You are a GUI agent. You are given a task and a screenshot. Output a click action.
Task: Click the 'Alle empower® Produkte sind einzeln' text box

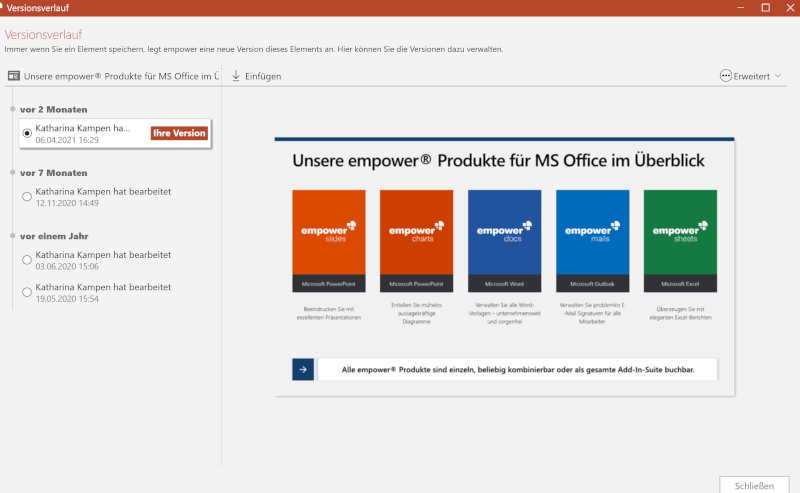(517, 369)
